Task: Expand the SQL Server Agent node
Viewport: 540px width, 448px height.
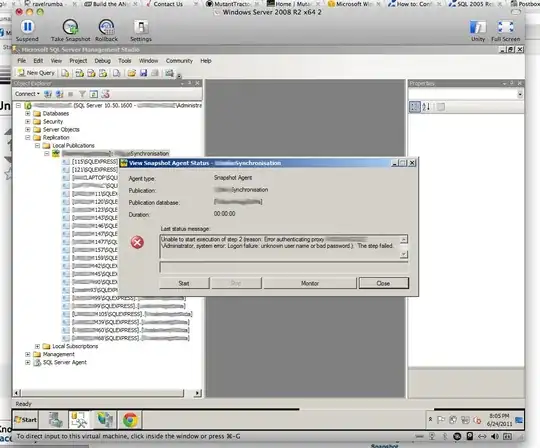Action: [x=28, y=362]
